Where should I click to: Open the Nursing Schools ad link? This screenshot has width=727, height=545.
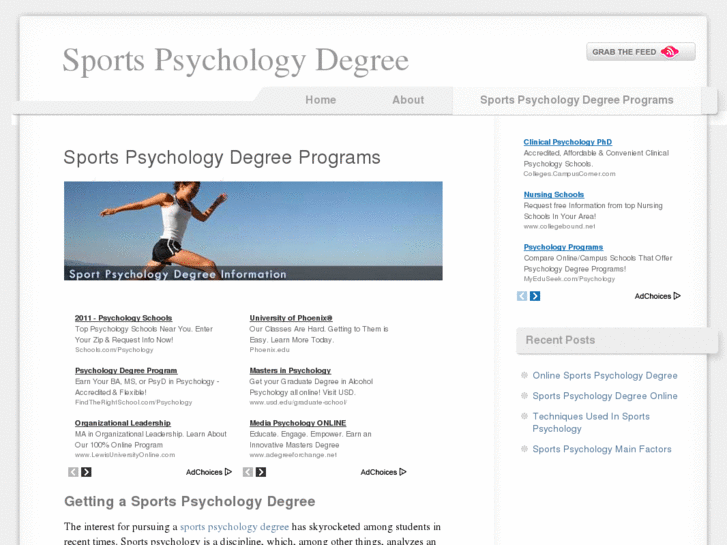point(554,195)
